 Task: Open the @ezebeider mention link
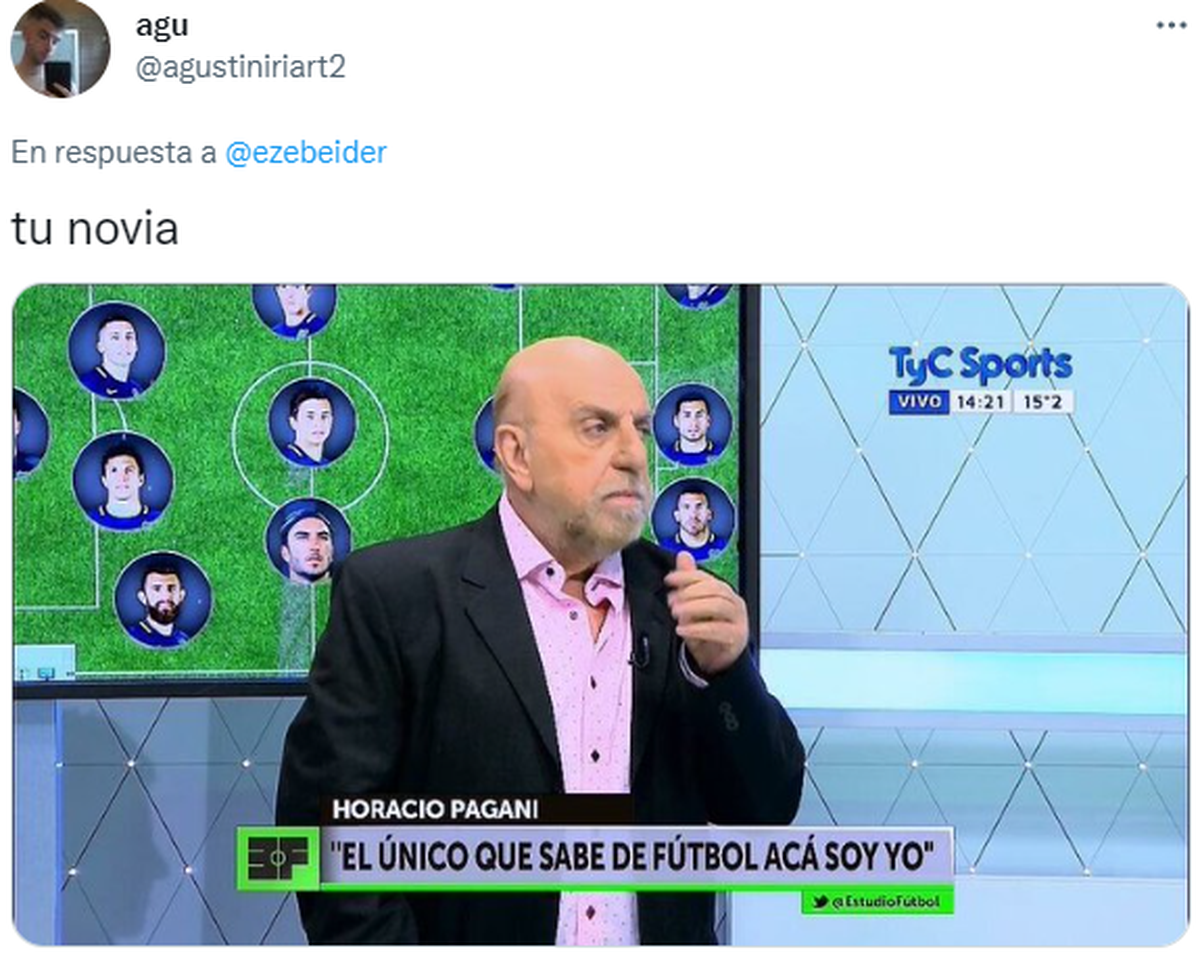[306, 153]
